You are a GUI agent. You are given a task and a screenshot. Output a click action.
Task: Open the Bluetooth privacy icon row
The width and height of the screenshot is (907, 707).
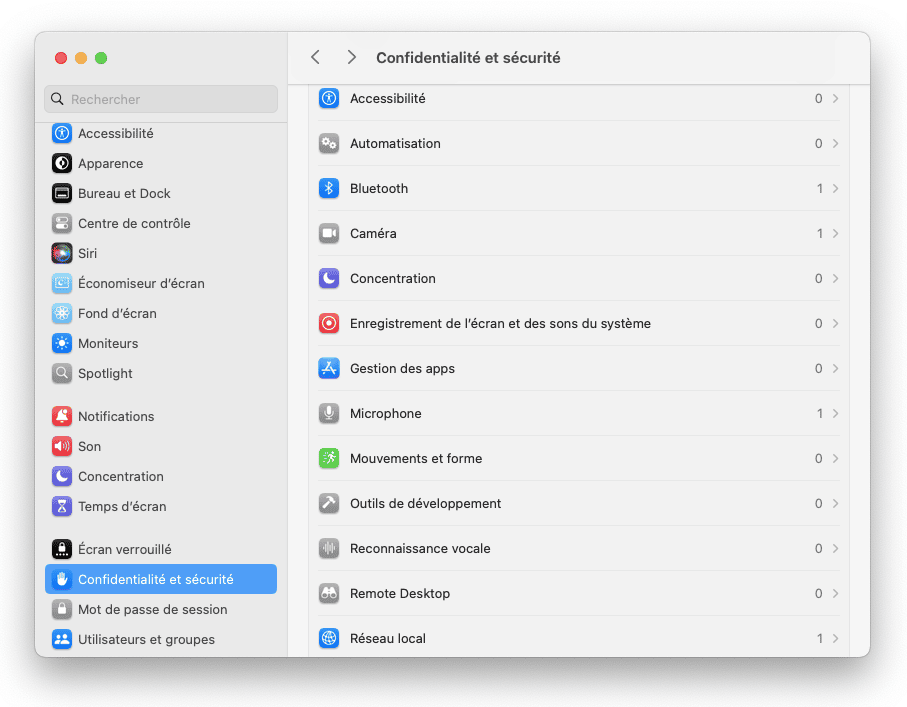point(329,189)
